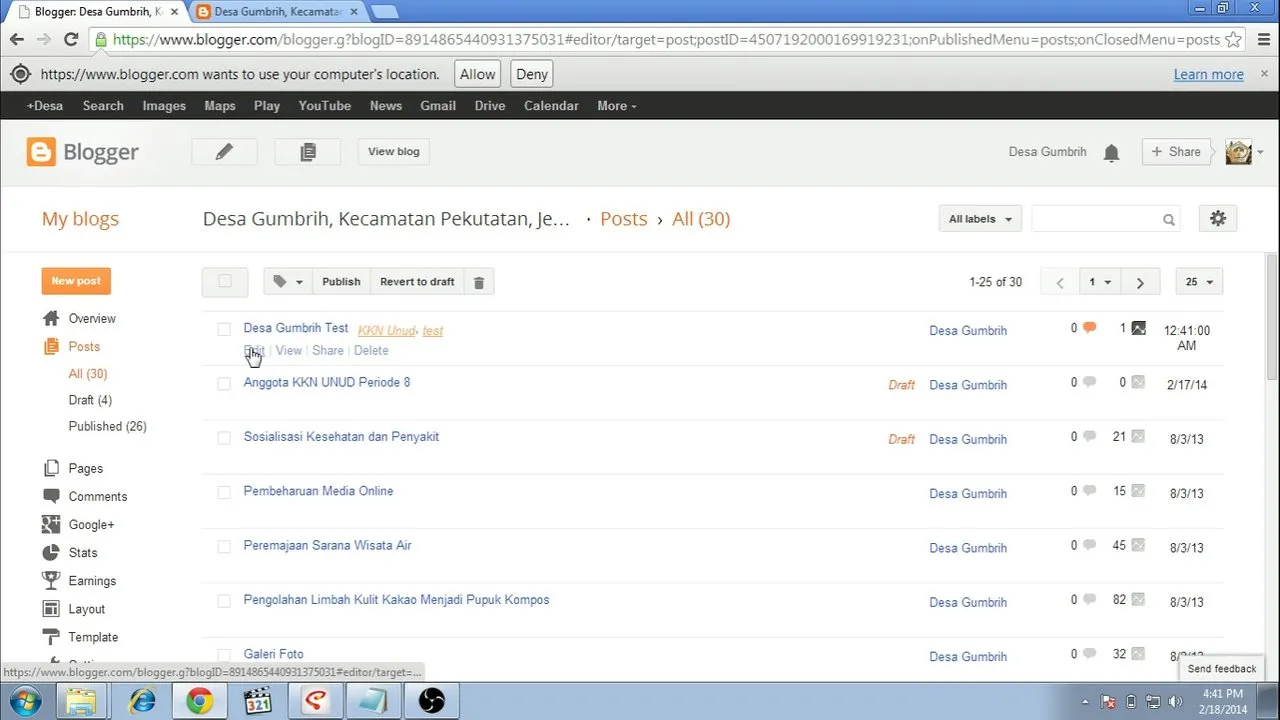Open settings gear options

coord(1217,219)
